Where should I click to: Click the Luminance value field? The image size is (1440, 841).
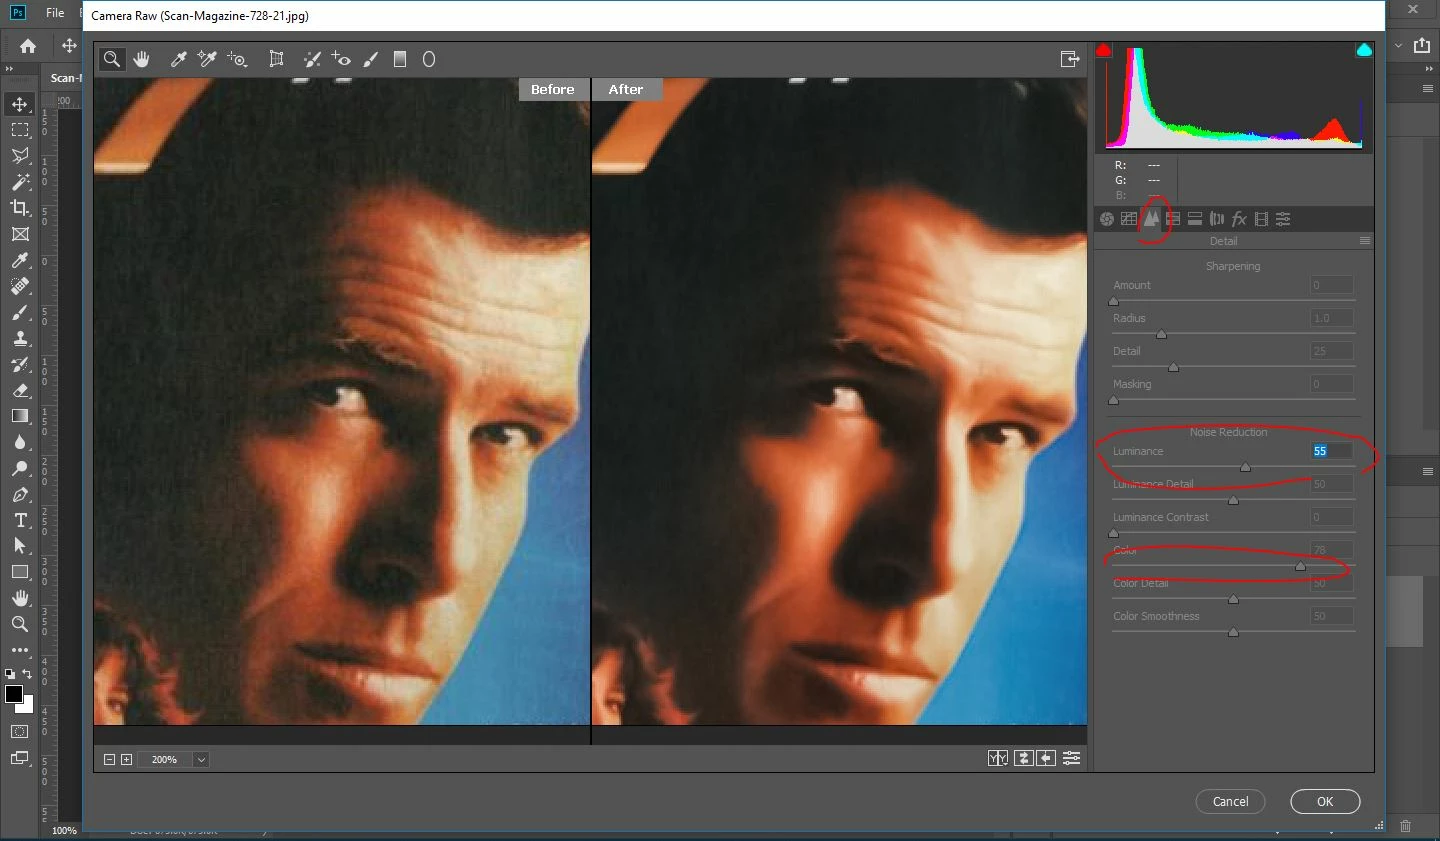click(x=1332, y=451)
